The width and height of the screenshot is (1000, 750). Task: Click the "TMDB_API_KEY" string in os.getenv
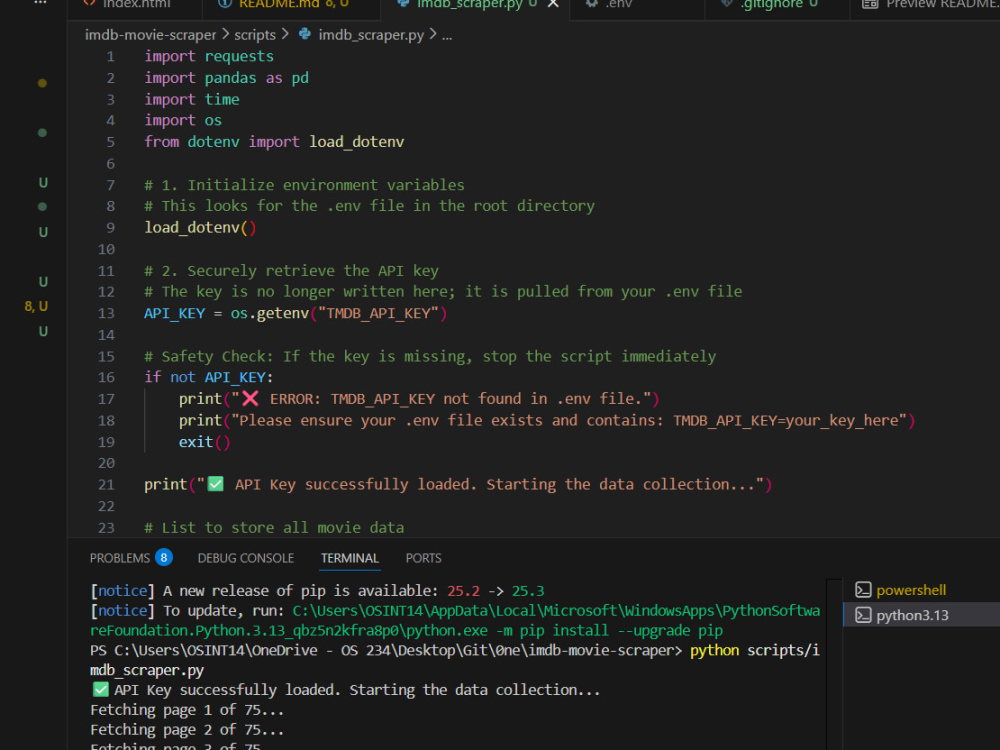coord(378,314)
